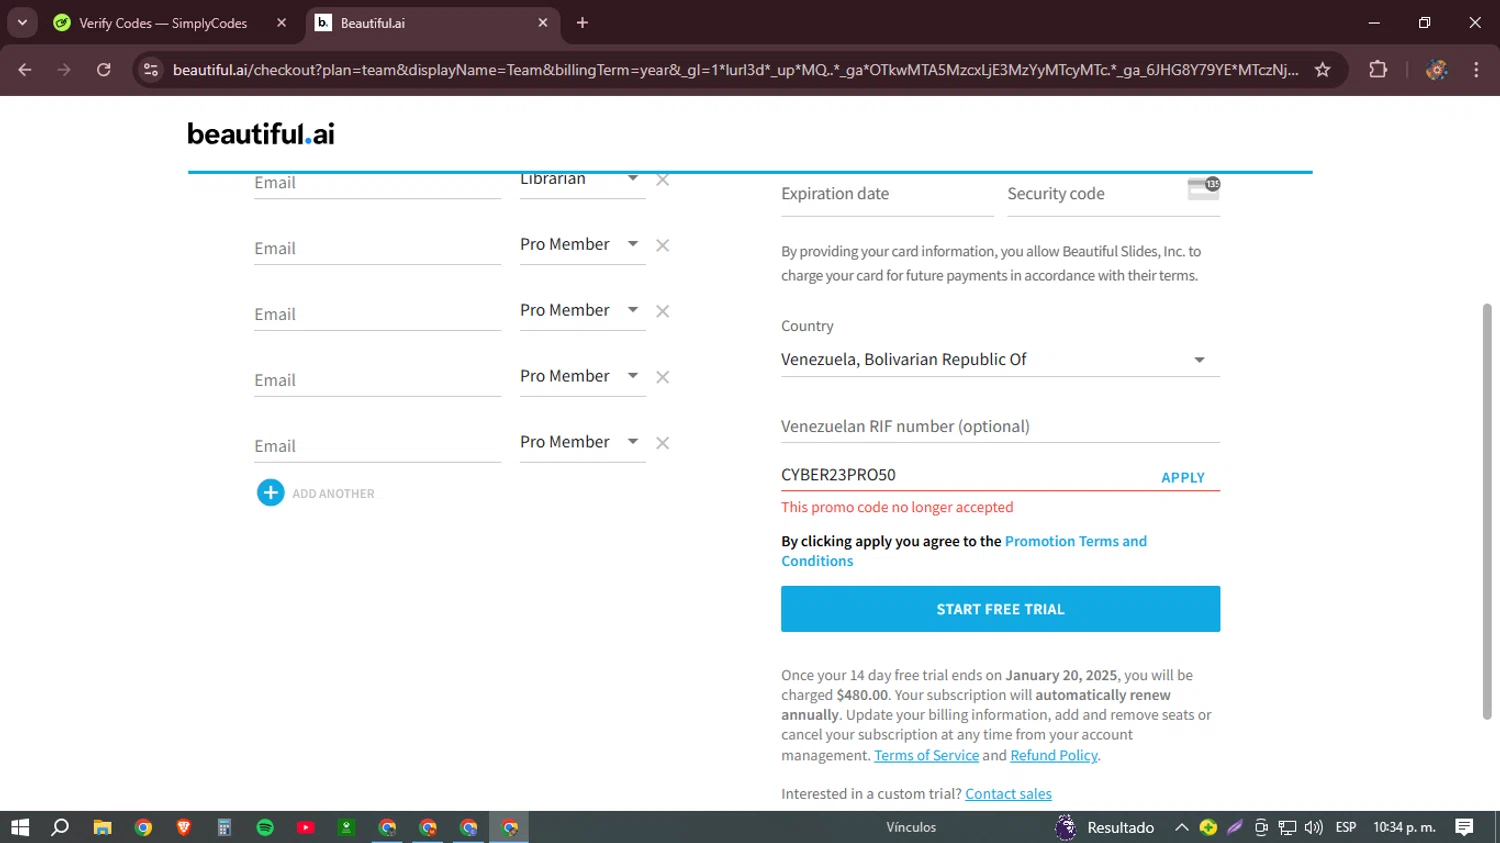Reload the checkout page

104,69
